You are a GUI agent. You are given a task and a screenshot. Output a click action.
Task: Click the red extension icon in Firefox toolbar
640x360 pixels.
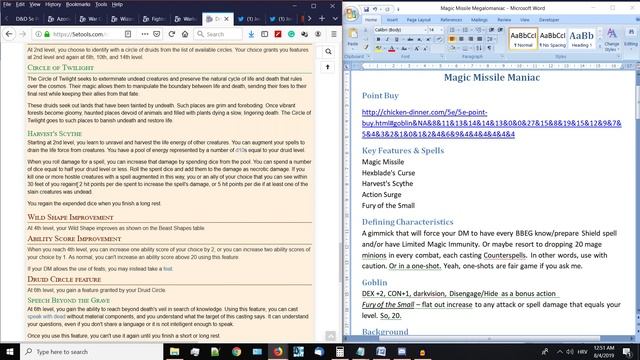(x=278, y=34)
